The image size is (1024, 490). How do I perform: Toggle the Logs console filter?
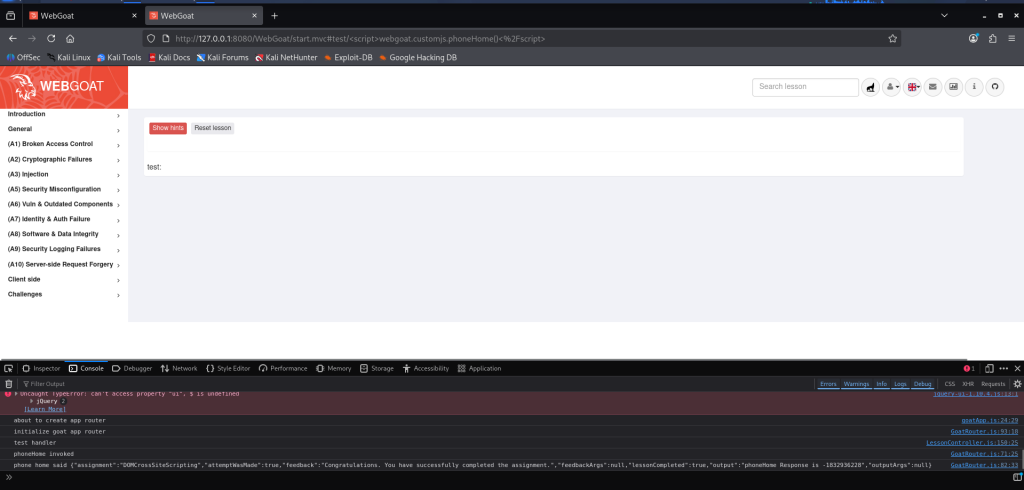pos(901,384)
